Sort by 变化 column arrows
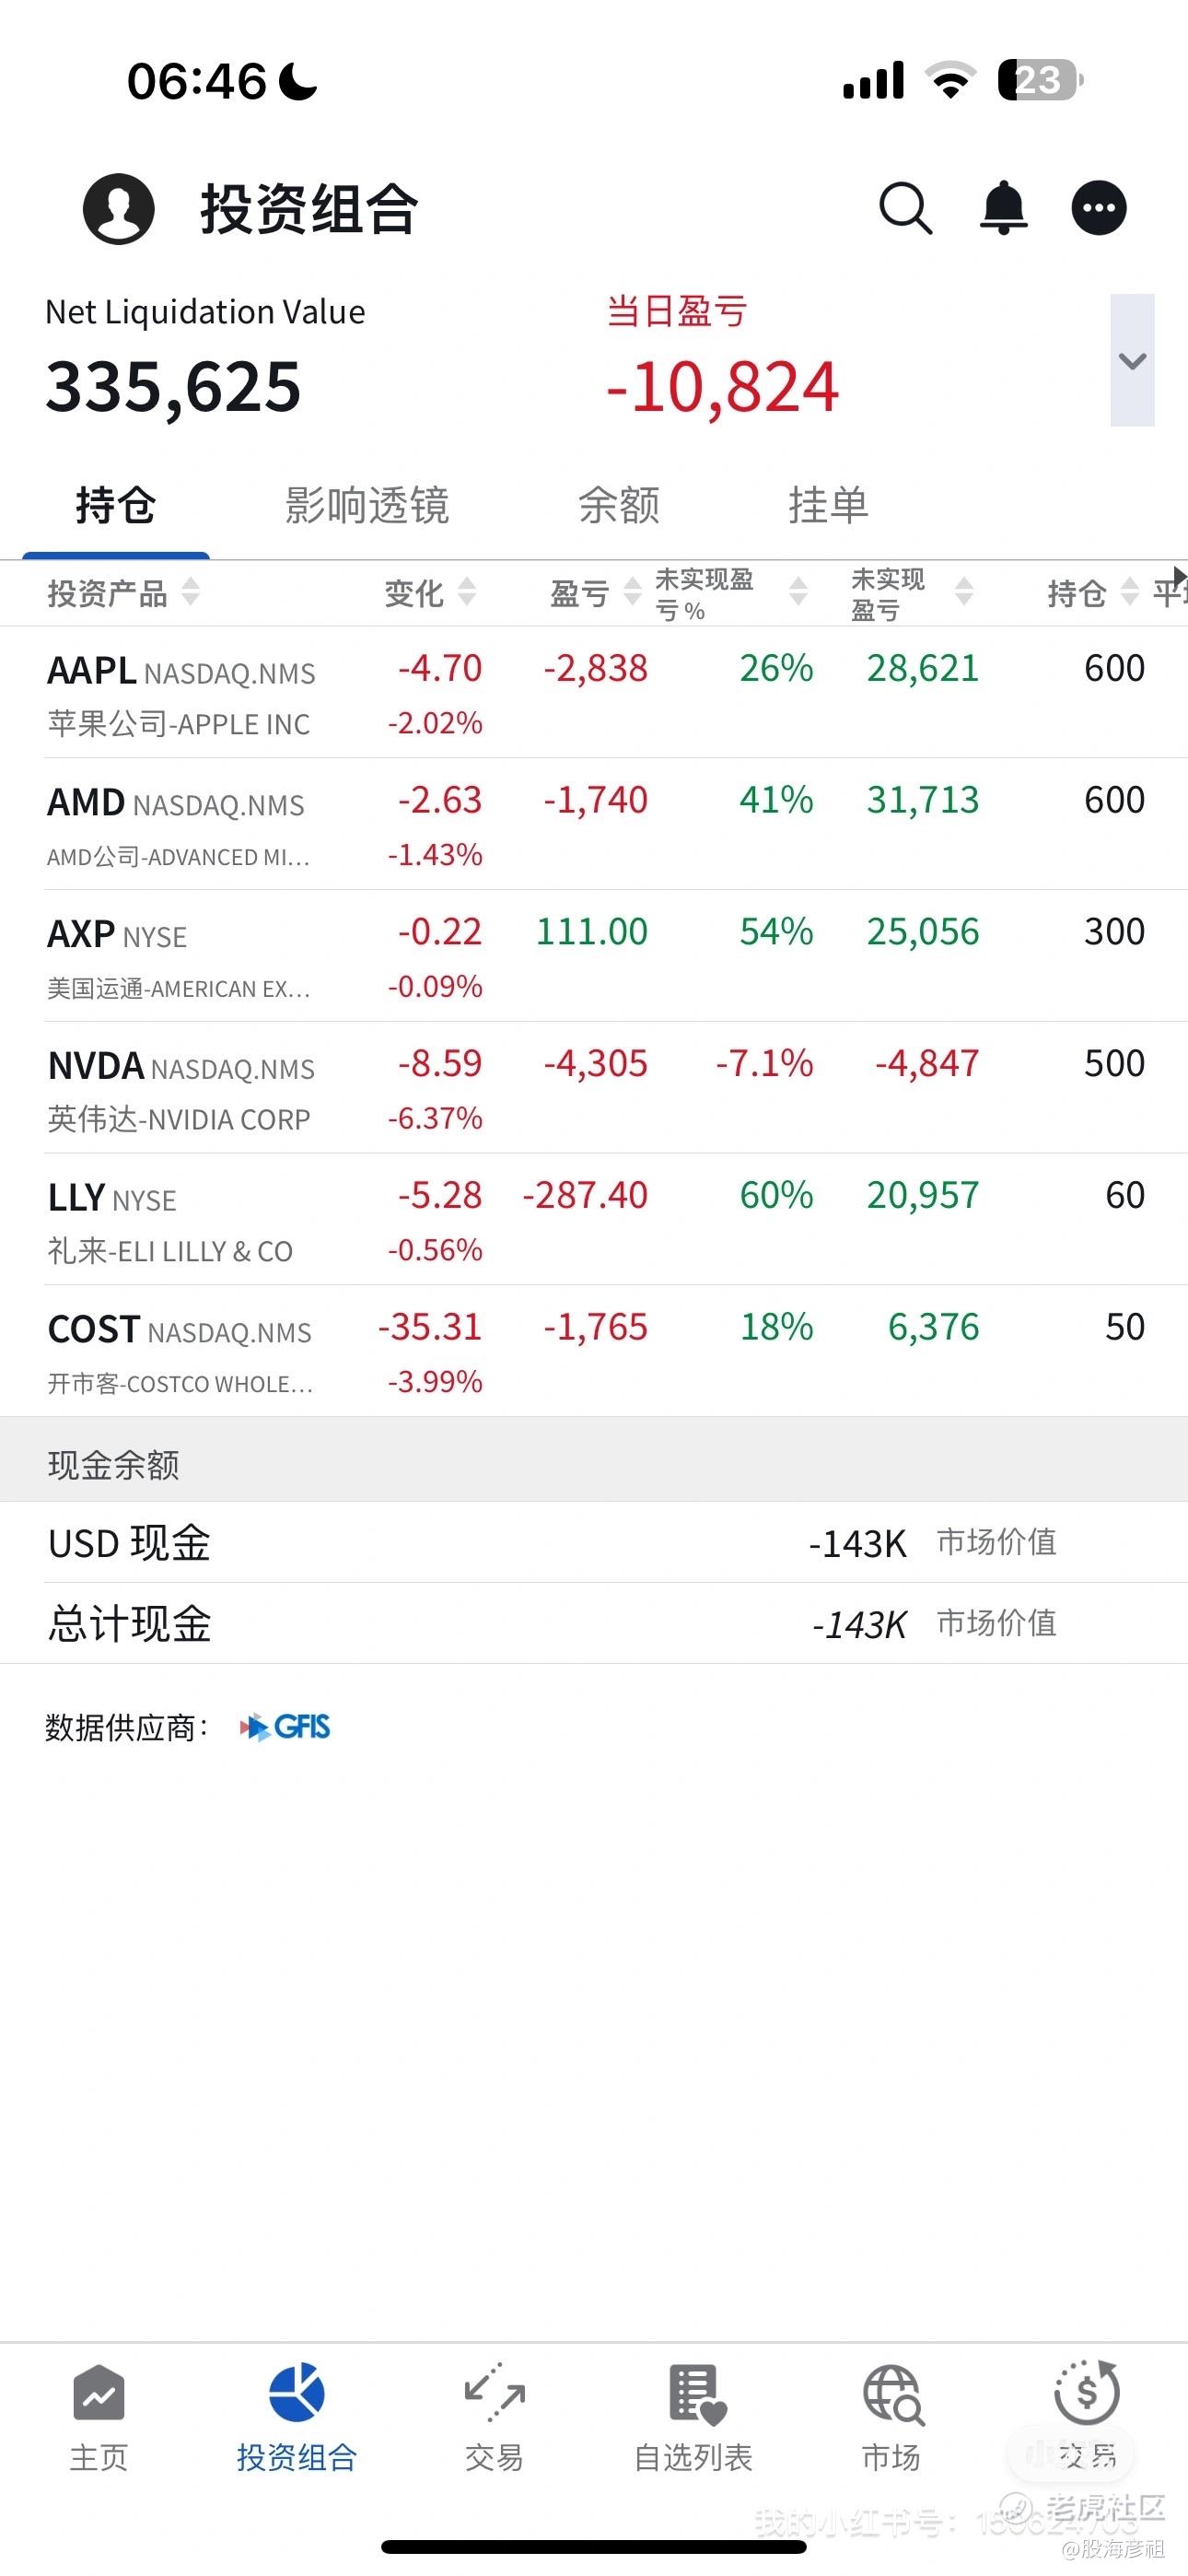 tap(466, 592)
